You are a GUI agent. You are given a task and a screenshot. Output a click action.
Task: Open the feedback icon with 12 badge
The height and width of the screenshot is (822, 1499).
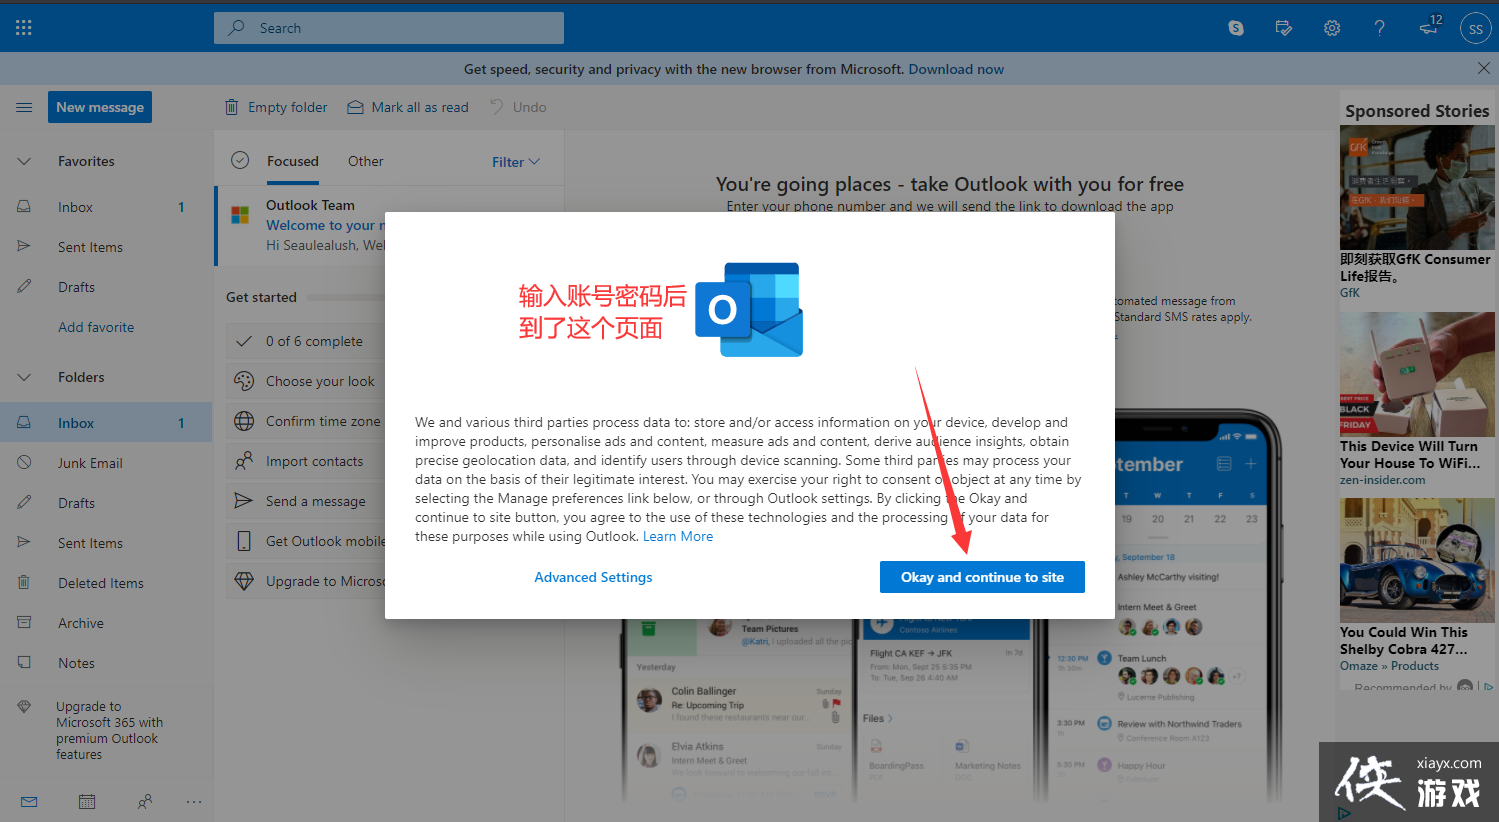1430,26
